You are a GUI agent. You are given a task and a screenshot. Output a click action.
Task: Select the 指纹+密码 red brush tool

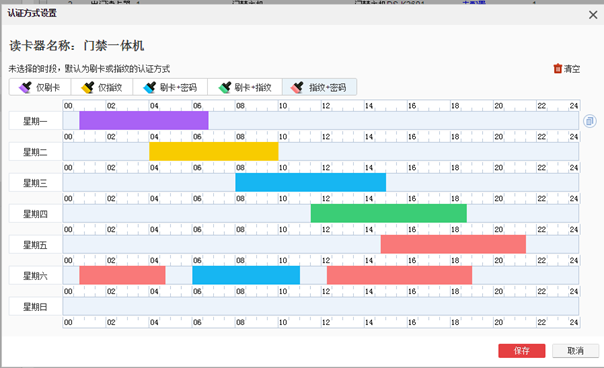319,87
